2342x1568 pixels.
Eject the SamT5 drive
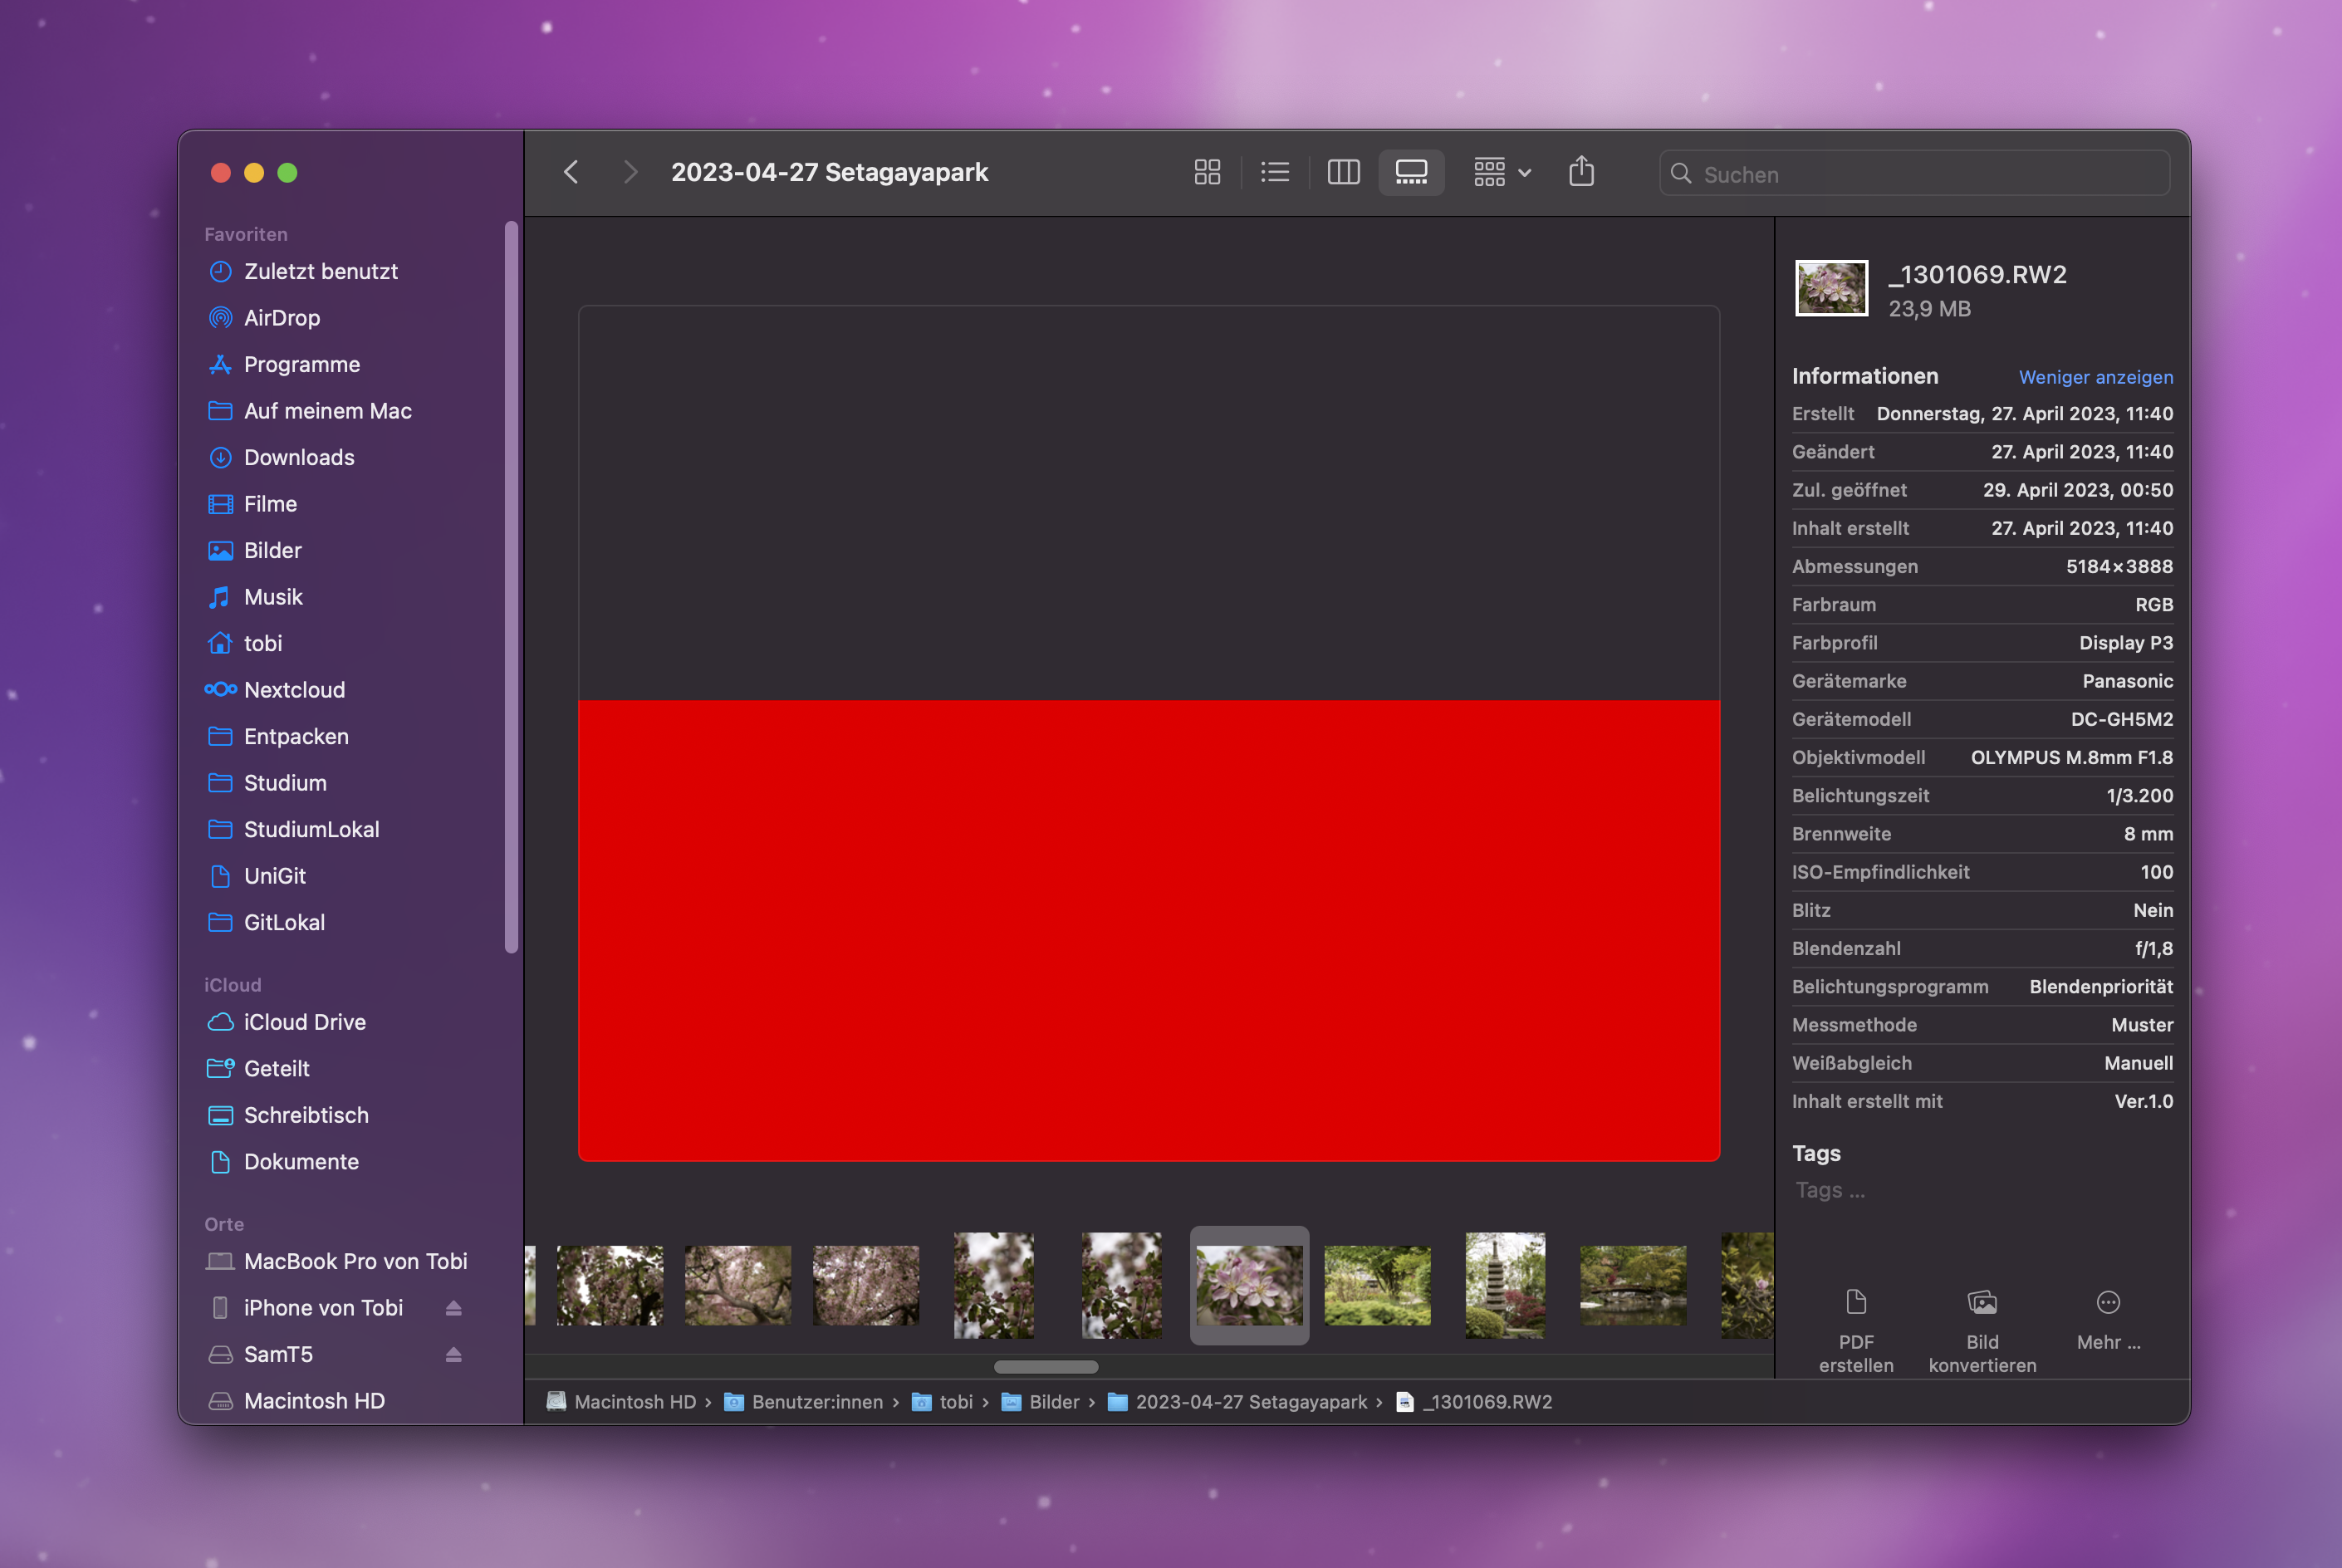[453, 1354]
